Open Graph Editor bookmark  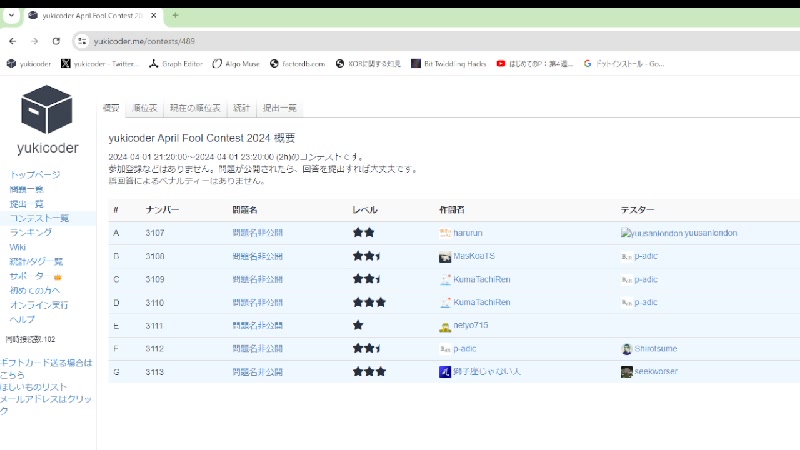pos(176,64)
